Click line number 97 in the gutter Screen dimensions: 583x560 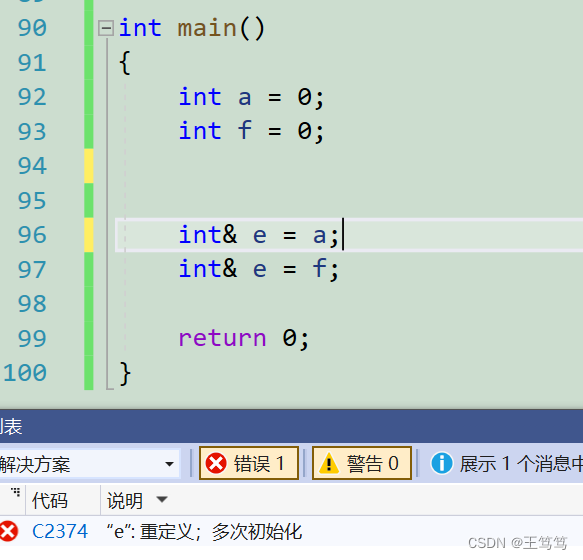pos(32,270)
